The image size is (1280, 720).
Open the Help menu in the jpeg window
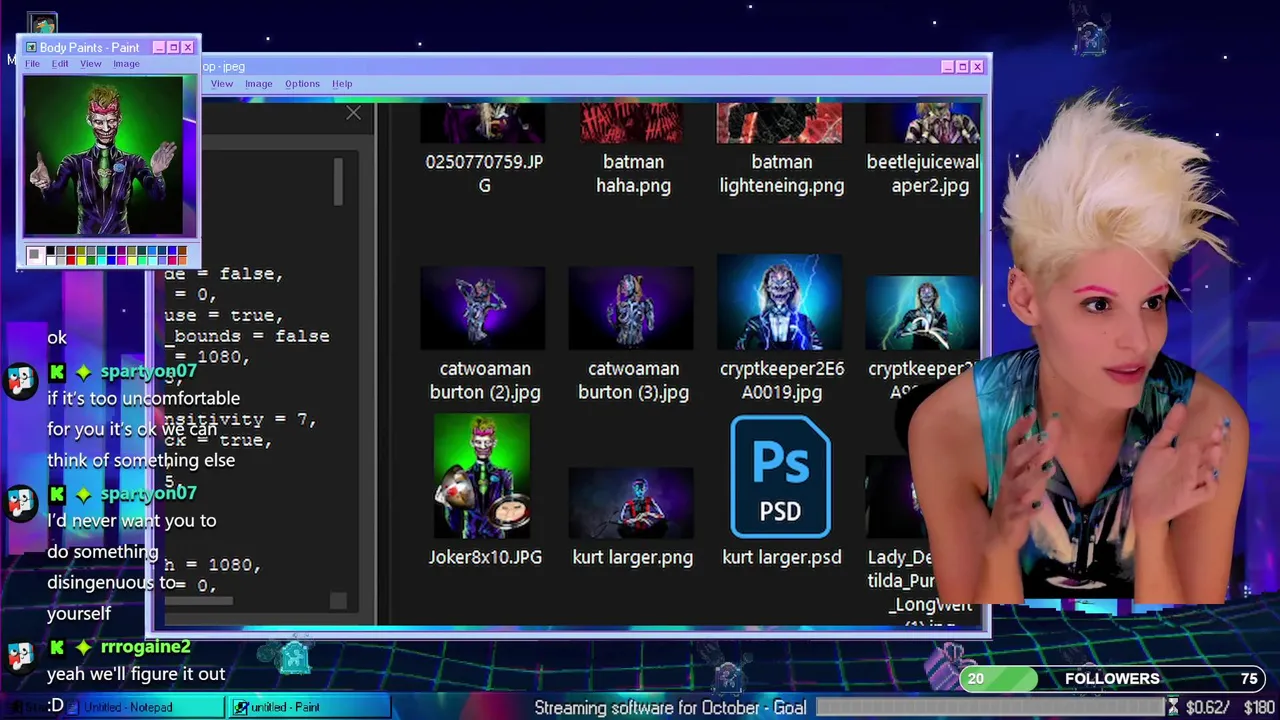click(x=342, y=84)
